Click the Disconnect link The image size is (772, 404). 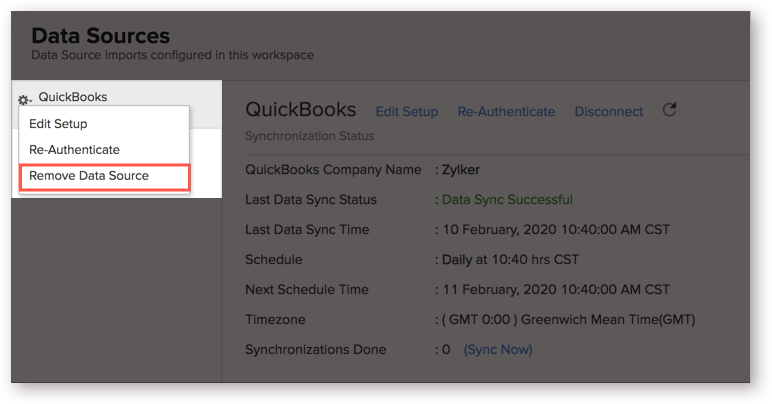[609, 112]
